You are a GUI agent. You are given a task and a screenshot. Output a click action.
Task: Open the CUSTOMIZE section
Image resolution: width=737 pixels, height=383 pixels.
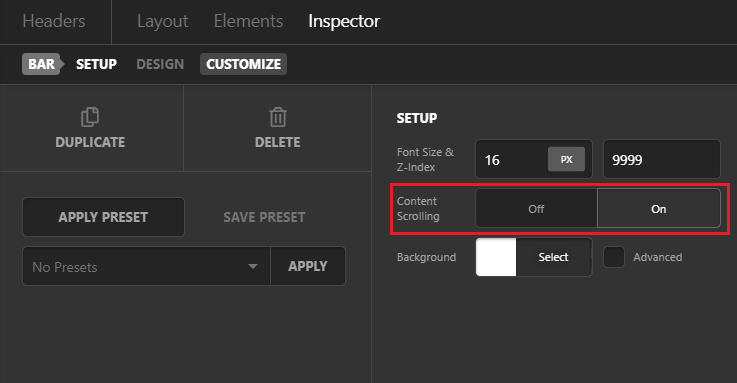tap(243, 64)
